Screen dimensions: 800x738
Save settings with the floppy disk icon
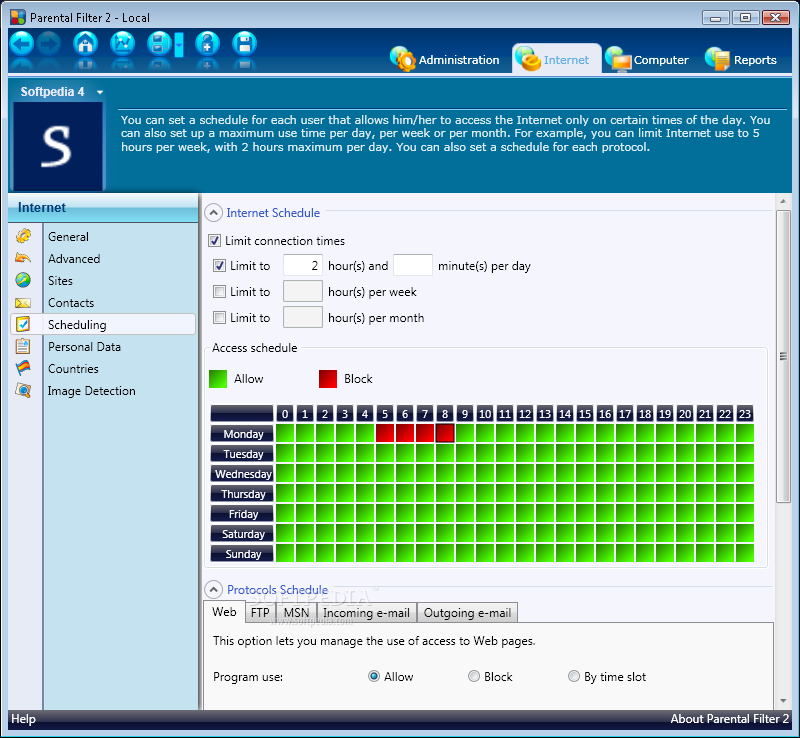(x=244, y=44)
